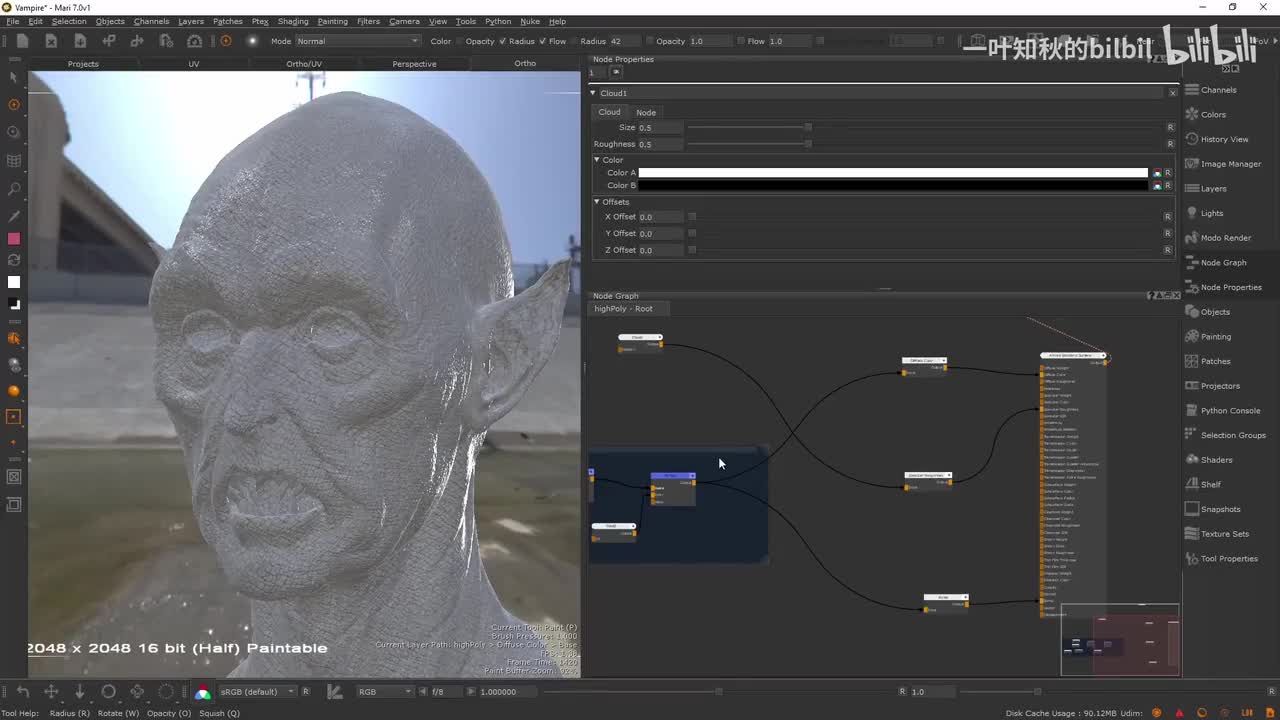Open the Channels palette icon

[x=1192, y=90]
